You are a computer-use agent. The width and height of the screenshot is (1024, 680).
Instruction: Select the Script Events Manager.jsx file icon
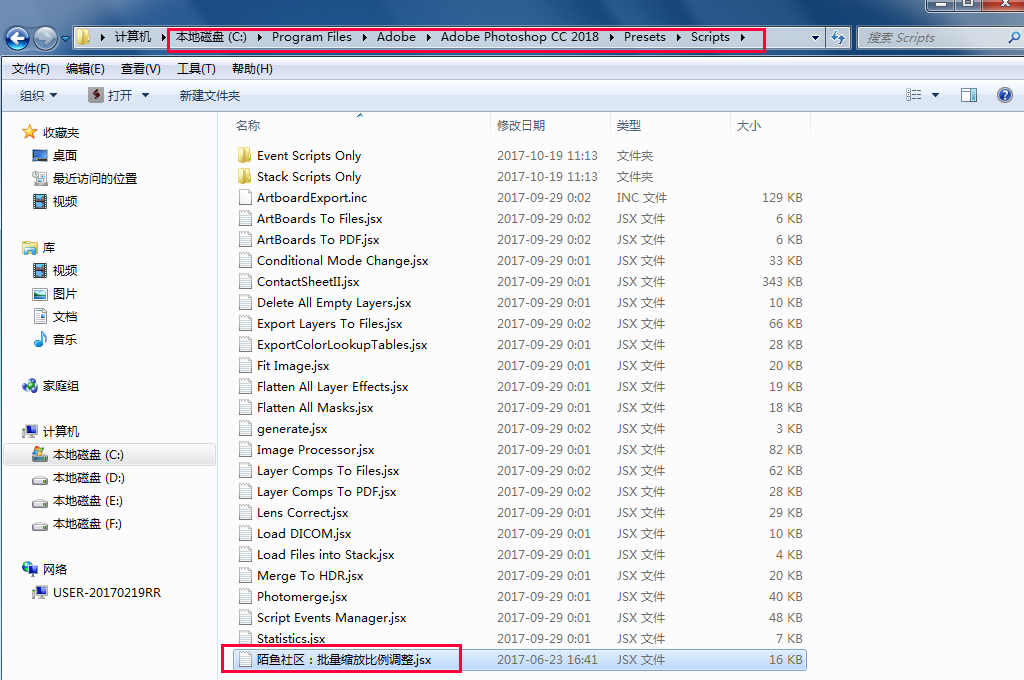(245, 617)
